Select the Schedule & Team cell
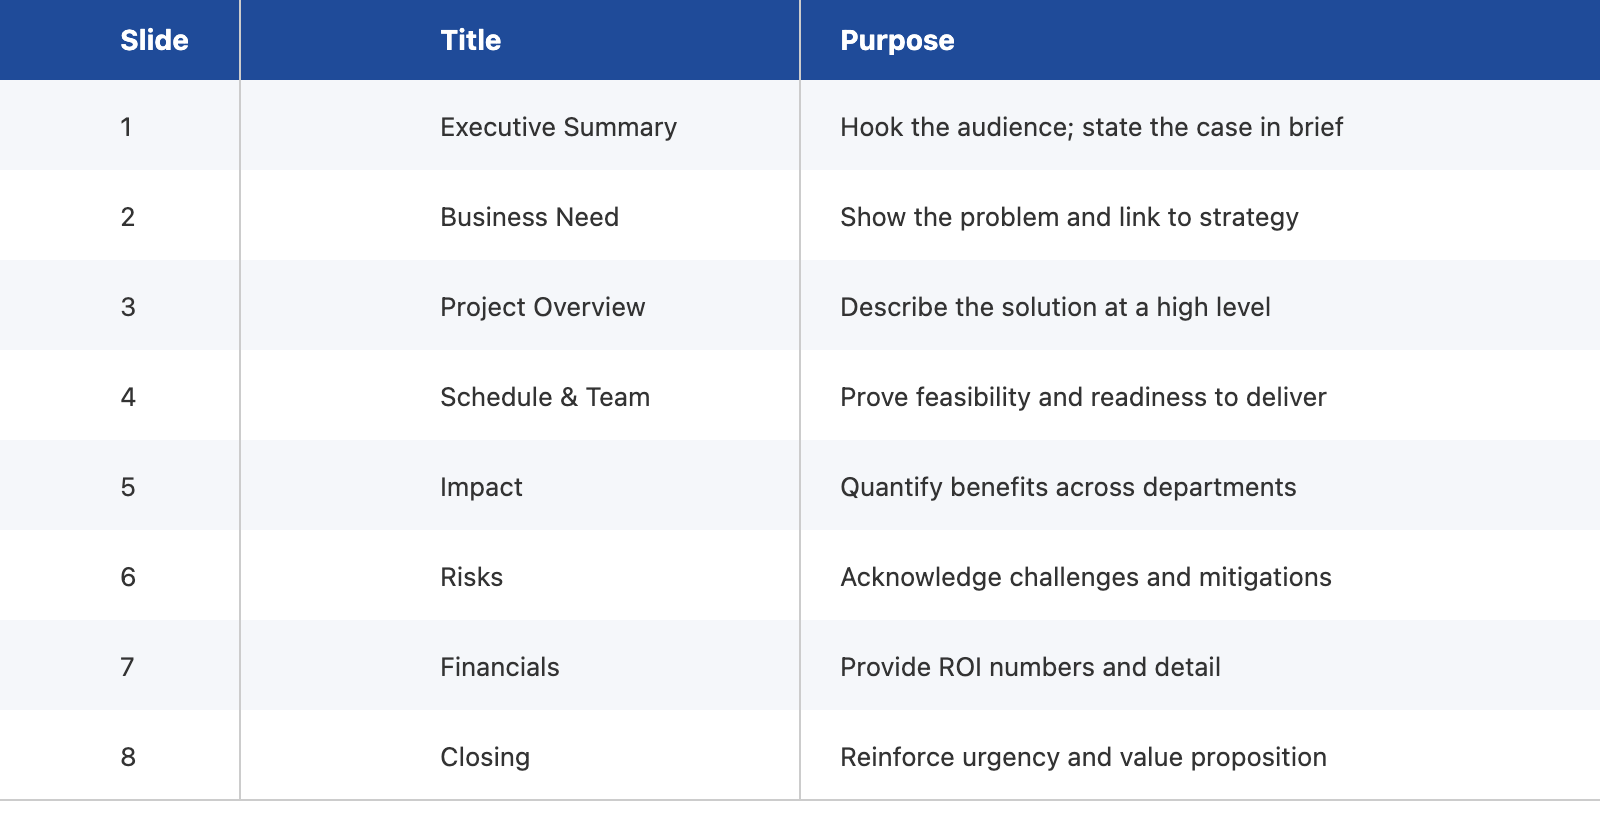The width and height of the screenshot is (1600, 840). [545, 397]
